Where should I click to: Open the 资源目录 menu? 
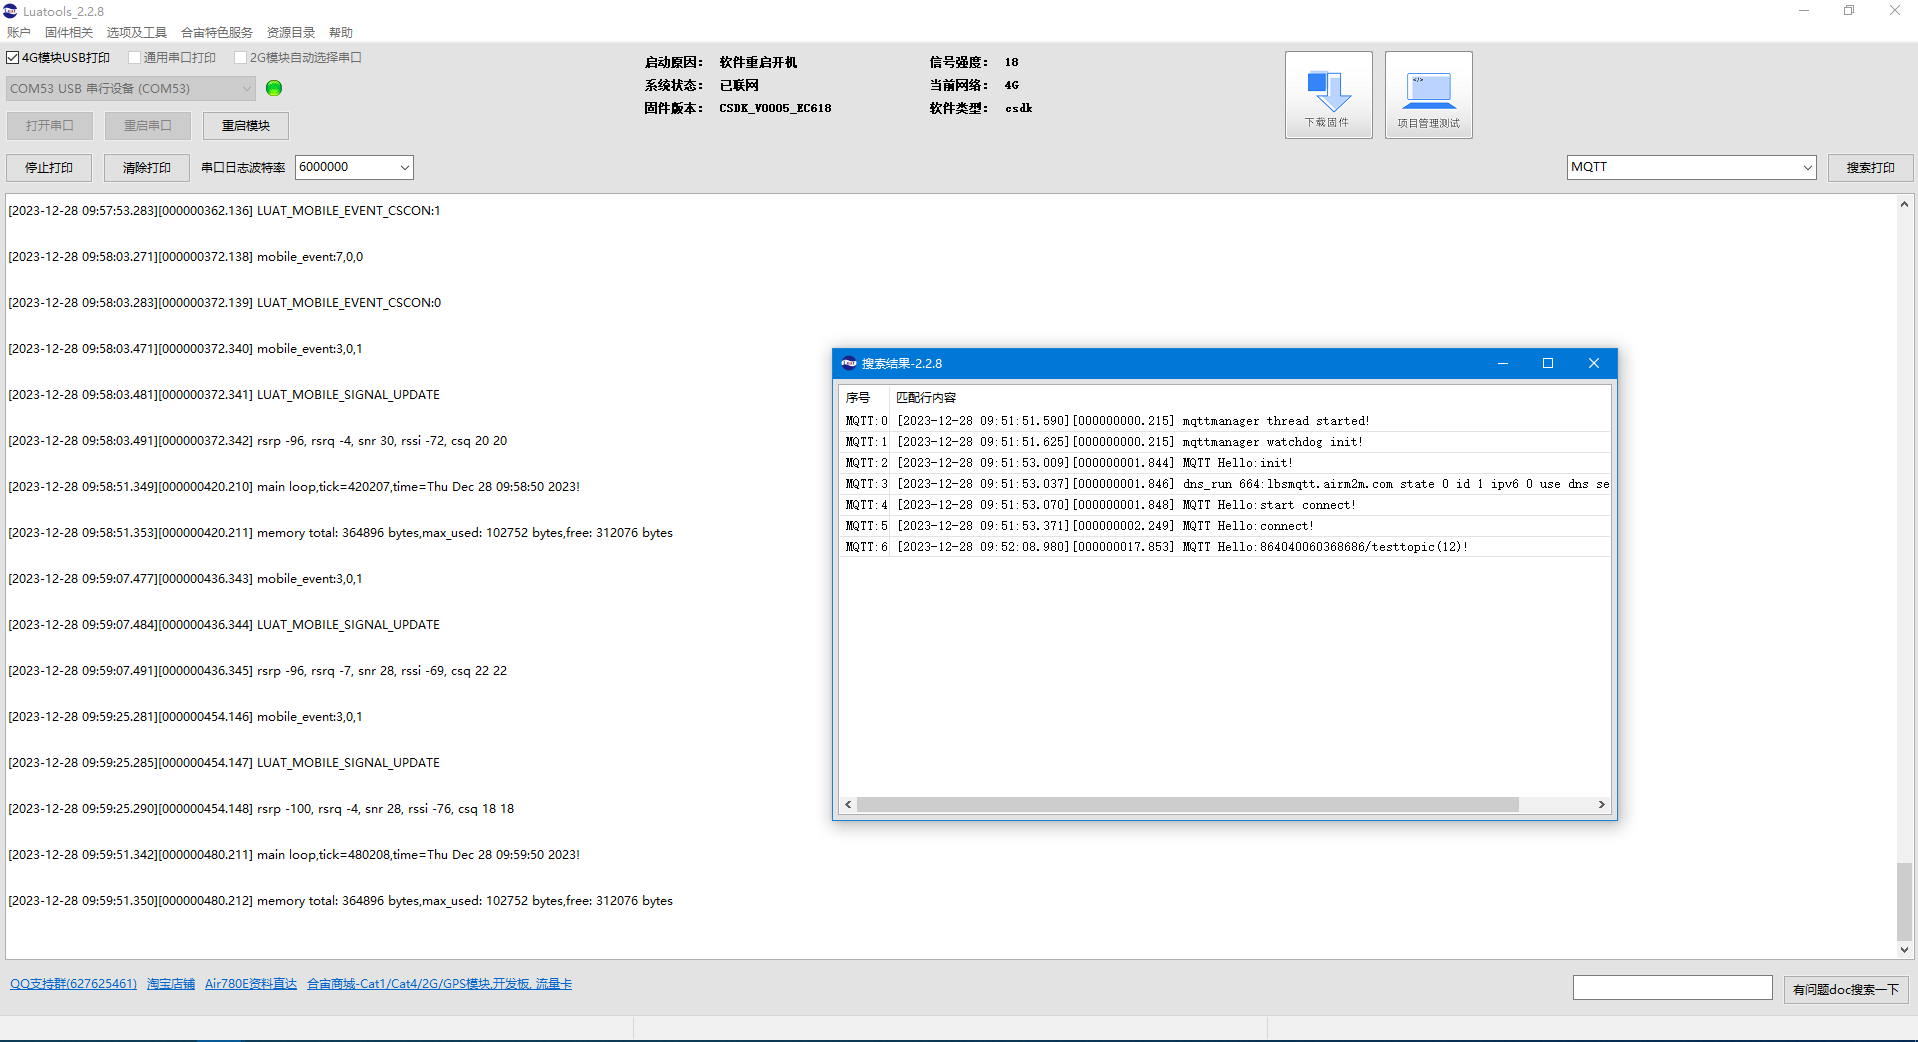tap(291, 33)
